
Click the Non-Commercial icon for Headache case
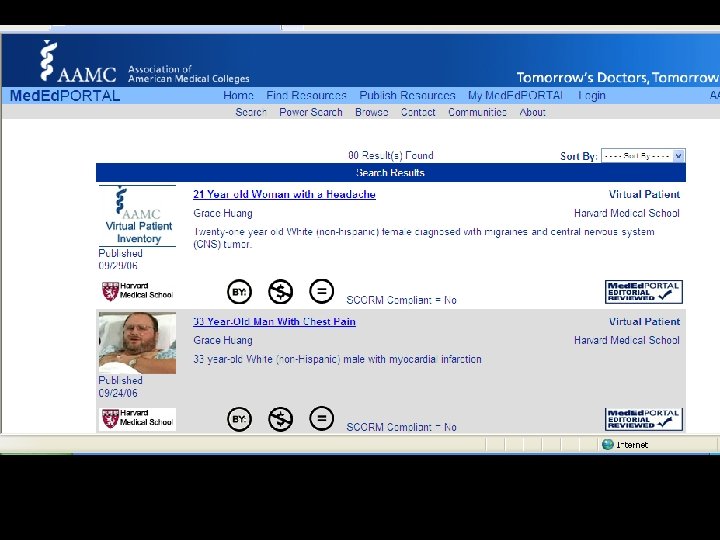tap(281, 292)
